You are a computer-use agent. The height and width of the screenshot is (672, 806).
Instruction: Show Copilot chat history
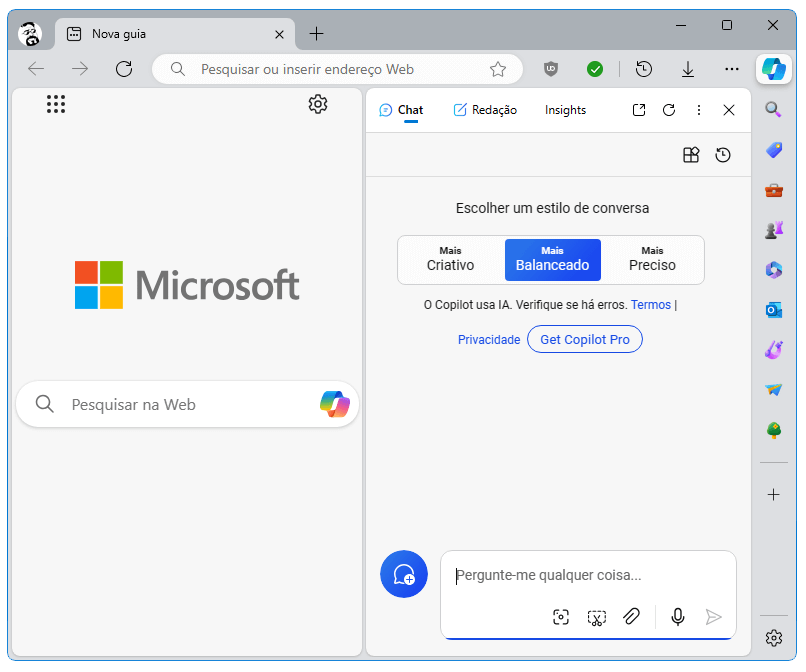[723, 155]
